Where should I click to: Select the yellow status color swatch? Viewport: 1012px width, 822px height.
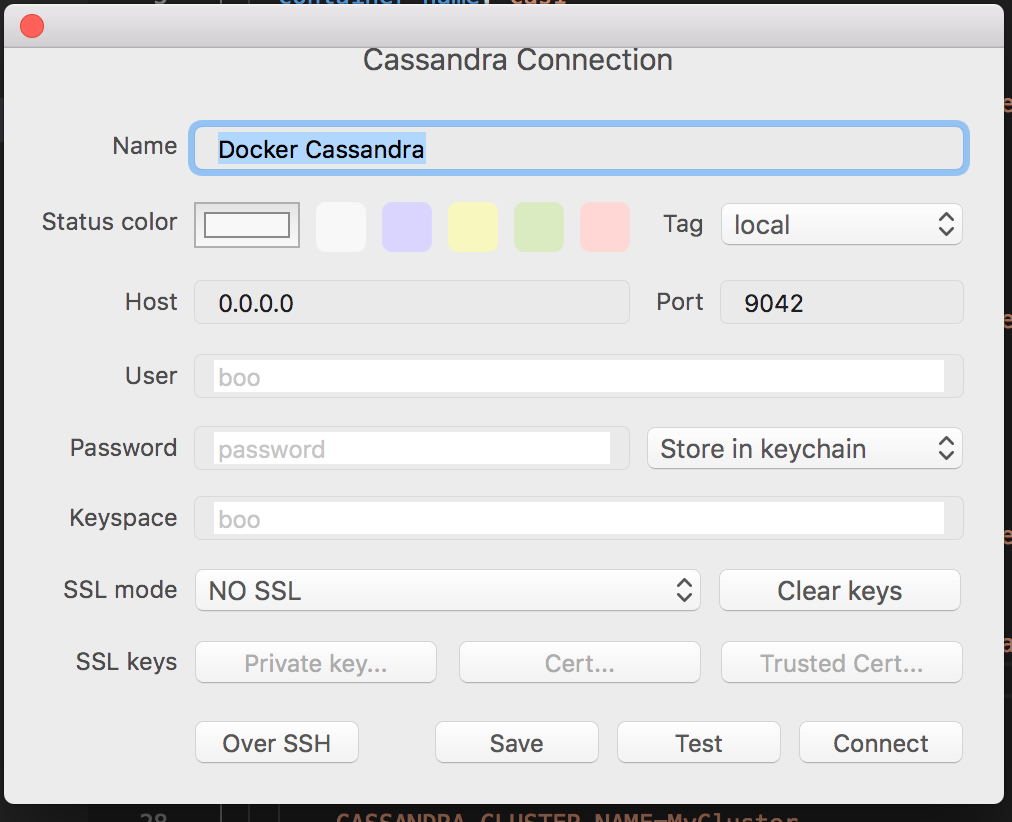[x=473, y=226]
